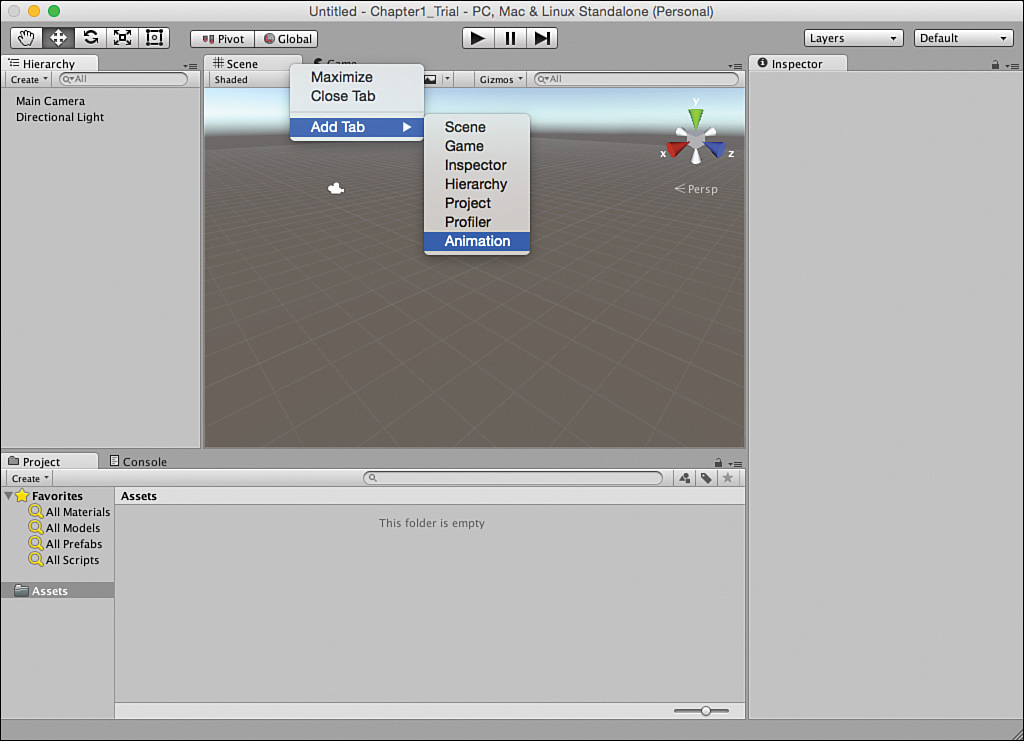
Task: Select the Move tool
Action: tap(58, 38)
